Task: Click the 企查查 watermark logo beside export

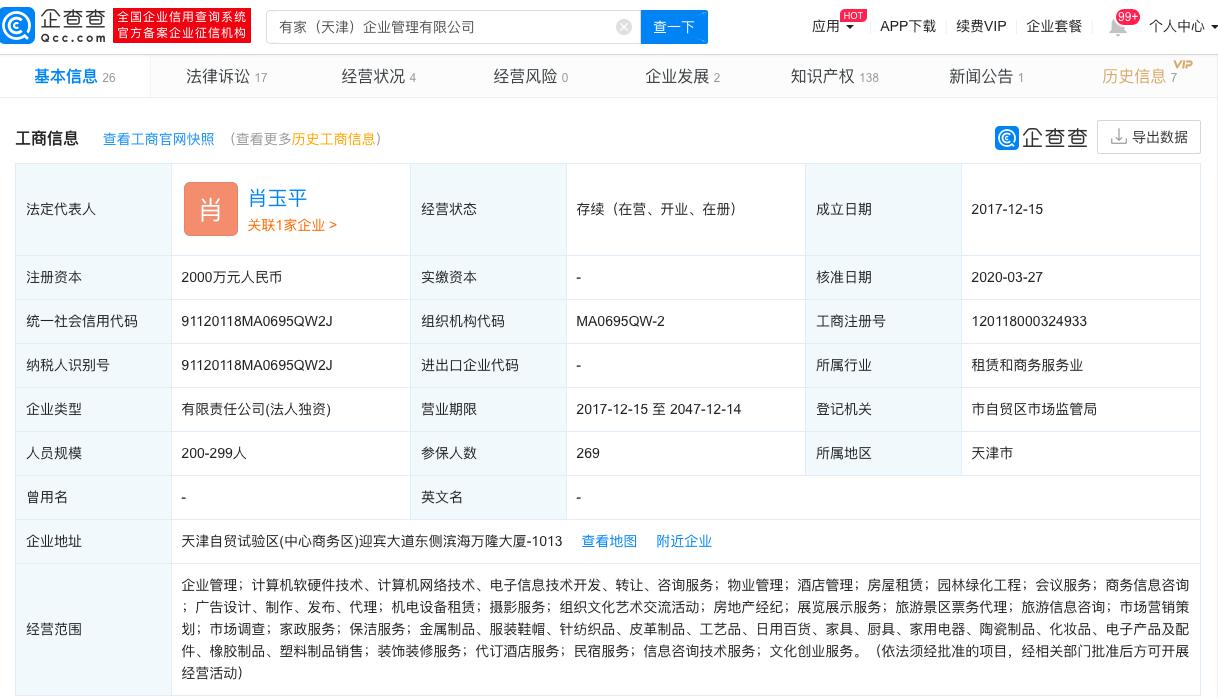Action: coord(1041,137)
